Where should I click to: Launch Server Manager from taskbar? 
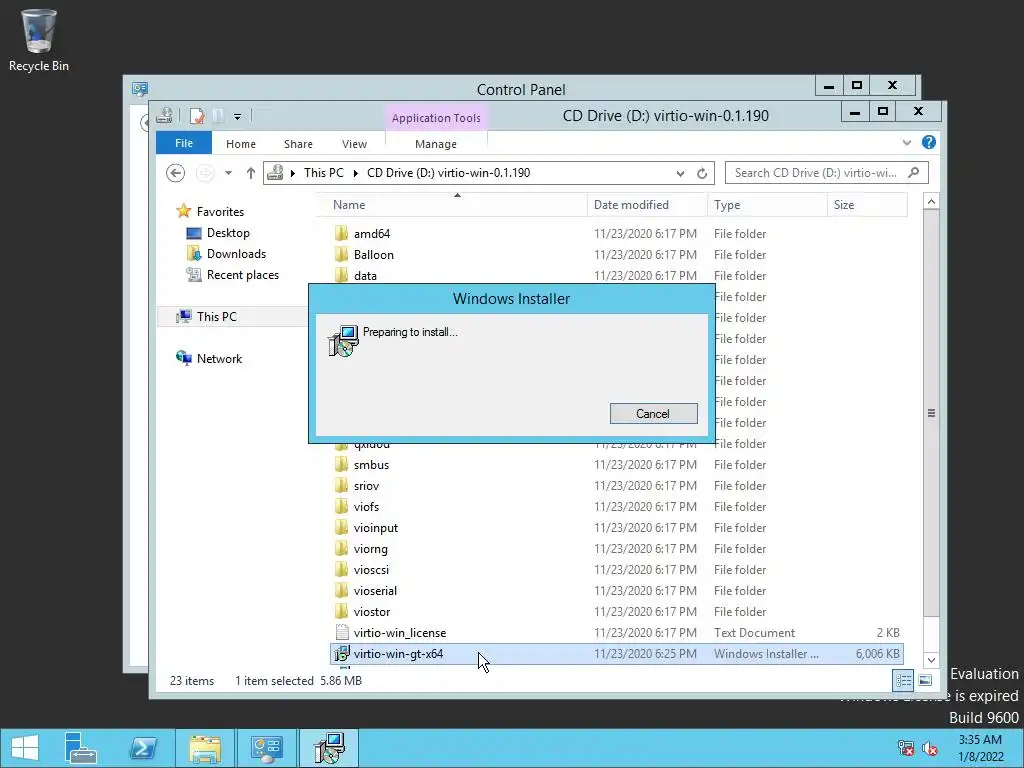coord(81,748)
